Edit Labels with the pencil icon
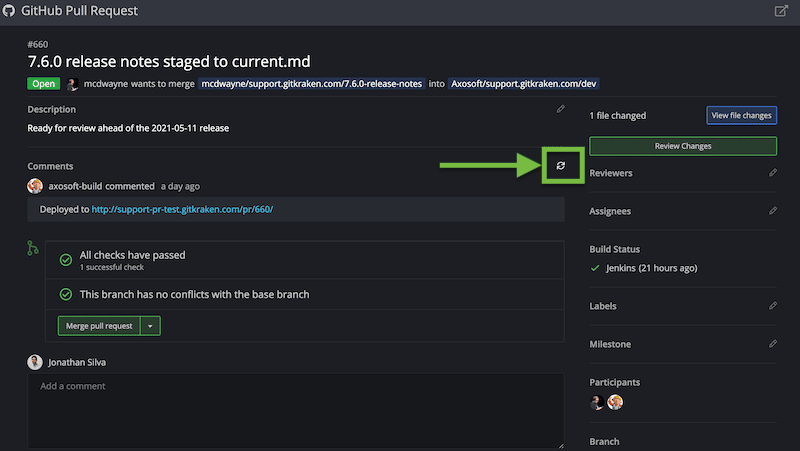Viewport: 800px width, 451px height. (773, 305)
